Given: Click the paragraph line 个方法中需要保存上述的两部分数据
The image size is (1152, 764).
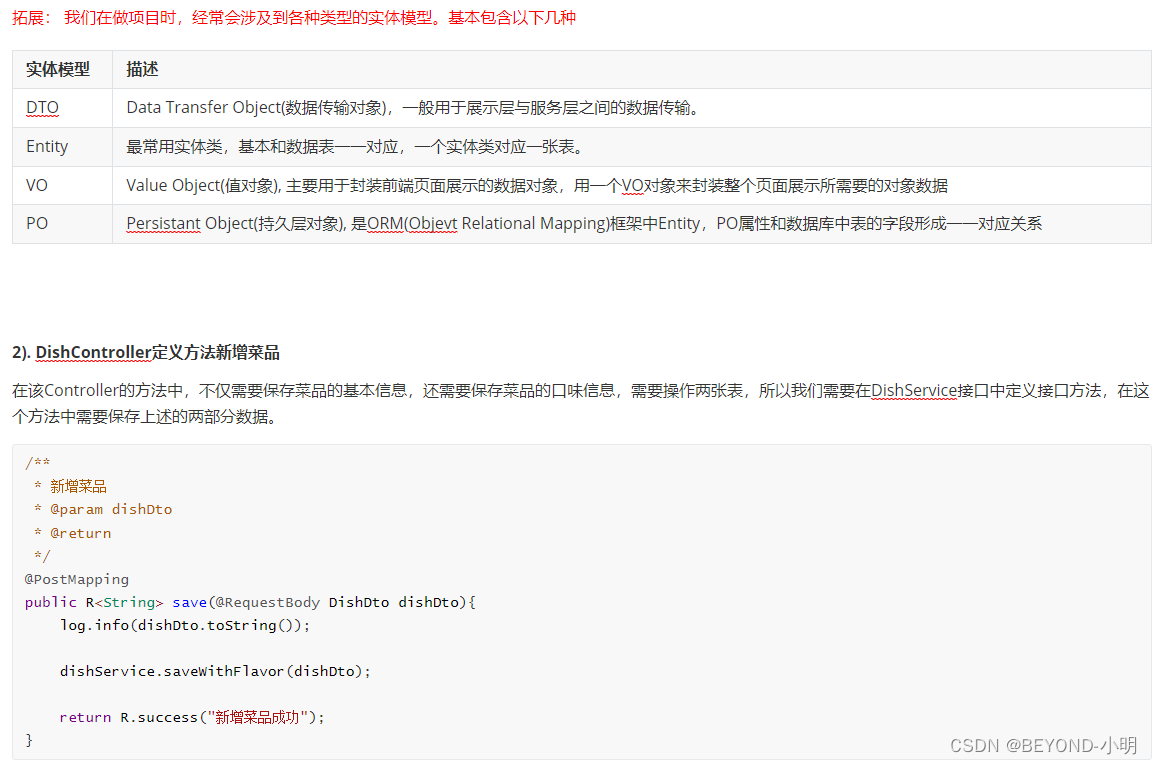Looking at the screenshot, I should tap(145, 417).
